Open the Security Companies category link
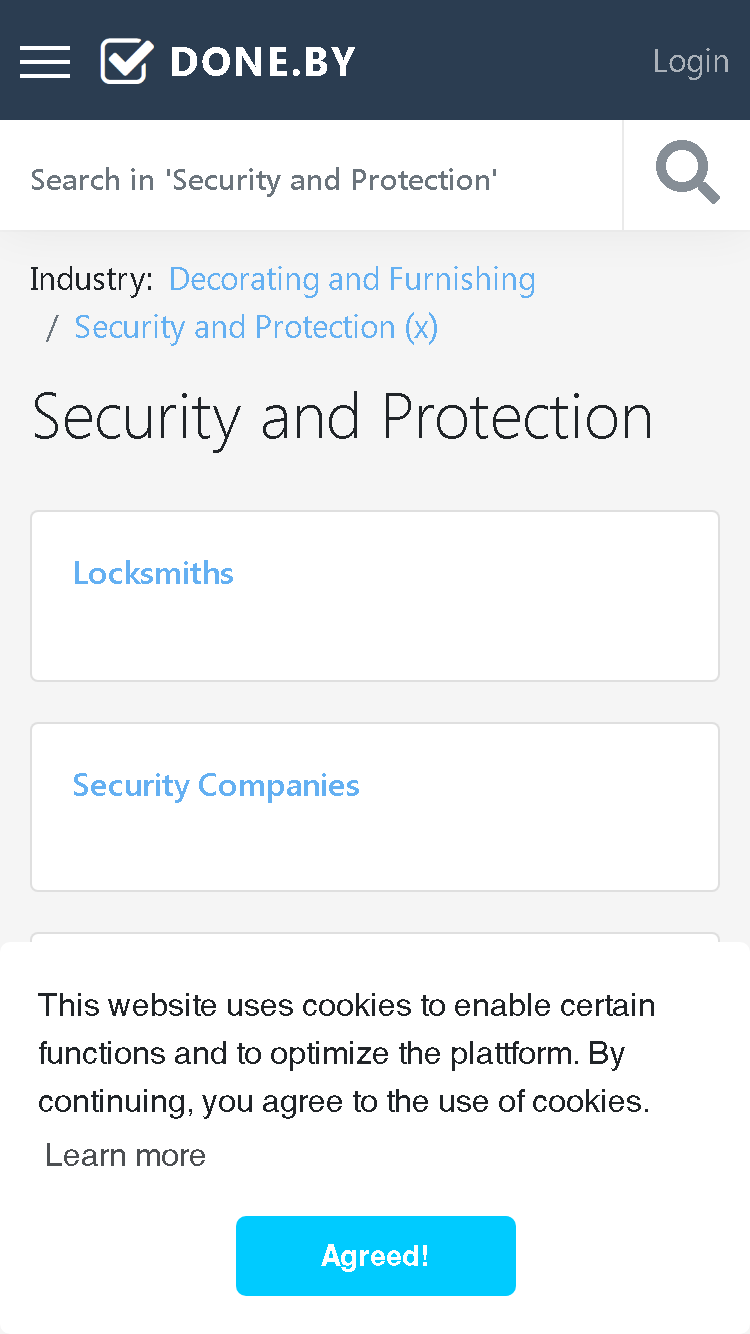This screenshot has width=750, height=1334. click(x=216, y=785)
